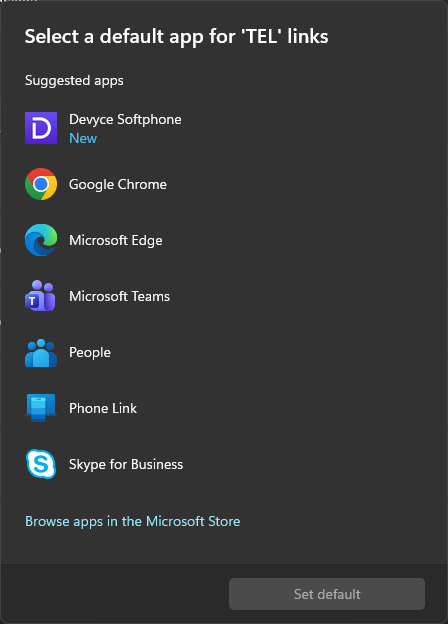This screenshot has height=624, width=448.
Task: Pick the Skype for Business label
Action: click(126, 464)
